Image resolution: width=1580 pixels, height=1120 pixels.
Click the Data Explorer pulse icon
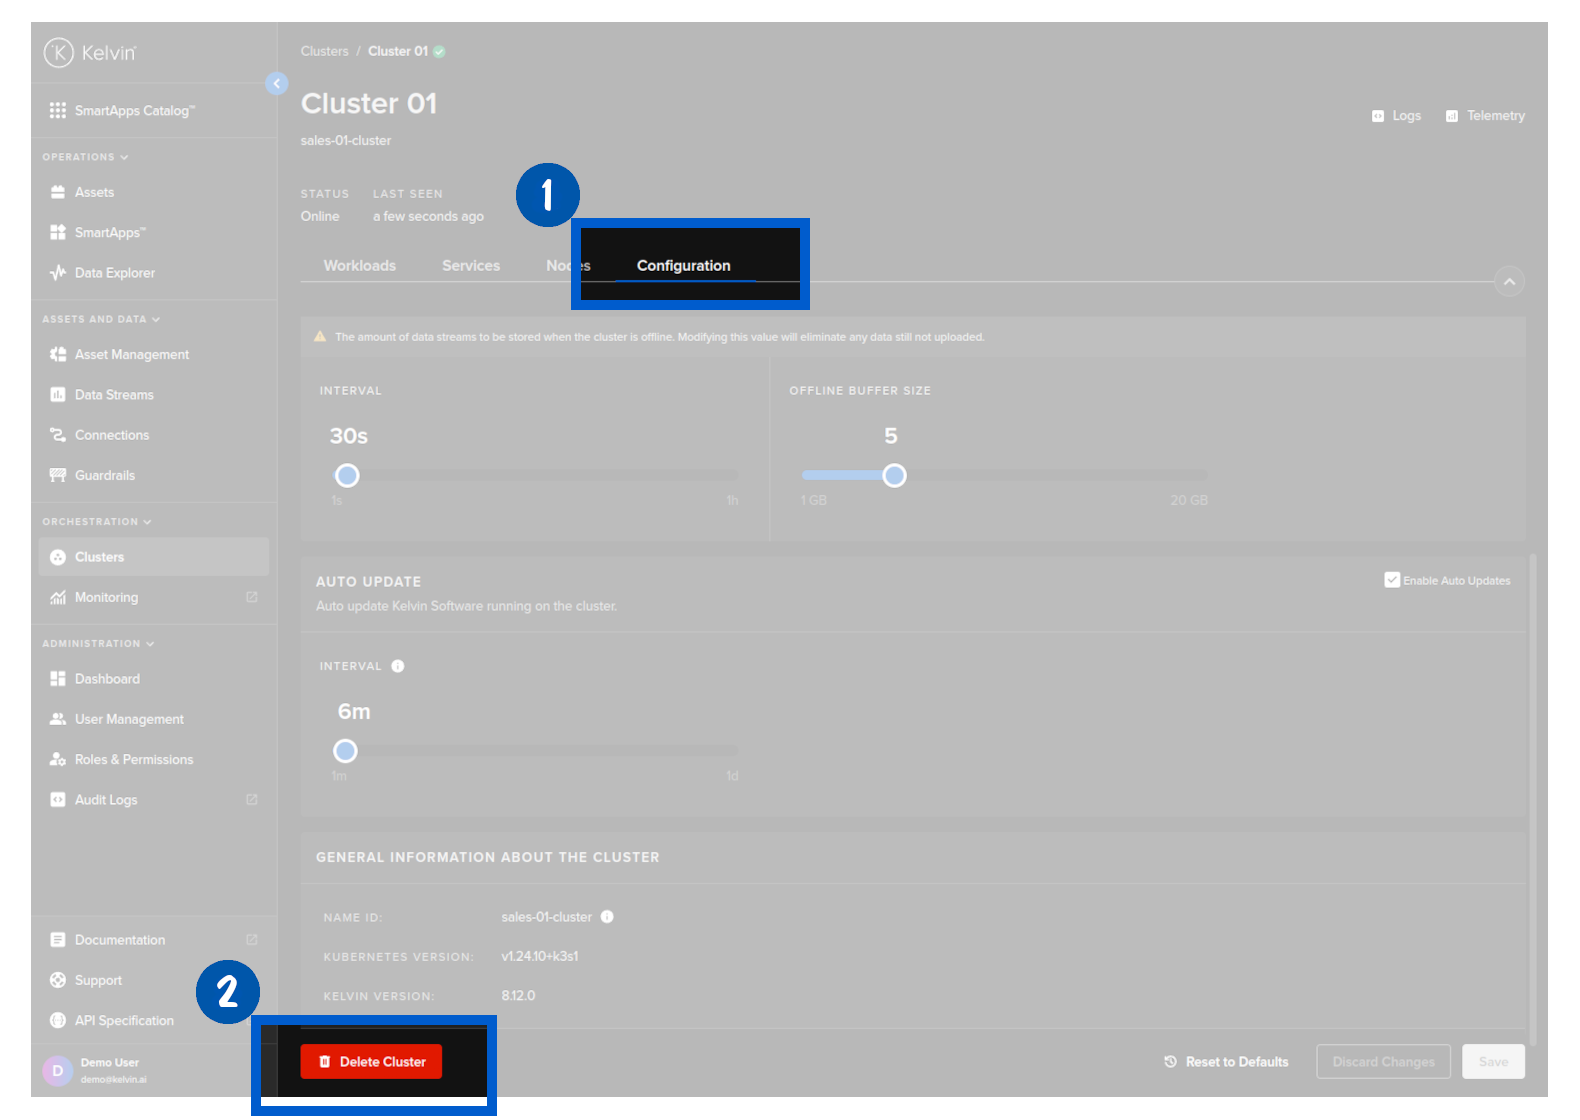pos(58,273)
